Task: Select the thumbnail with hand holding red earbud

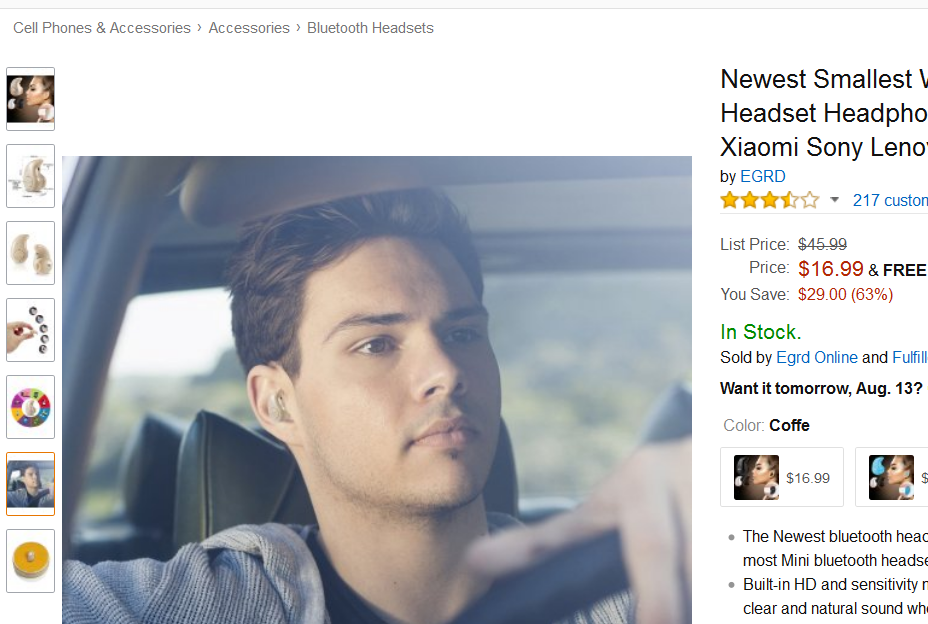Action: click(31, 330)
